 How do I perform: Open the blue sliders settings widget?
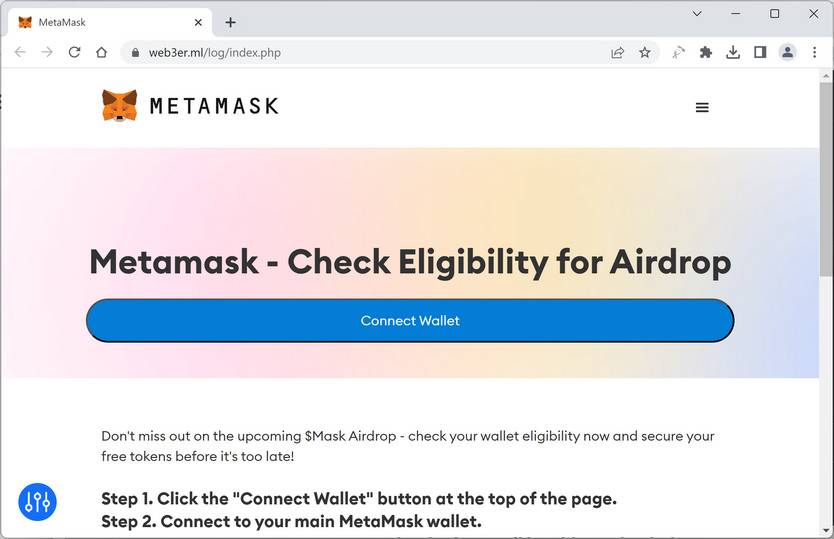click(37, 501)
